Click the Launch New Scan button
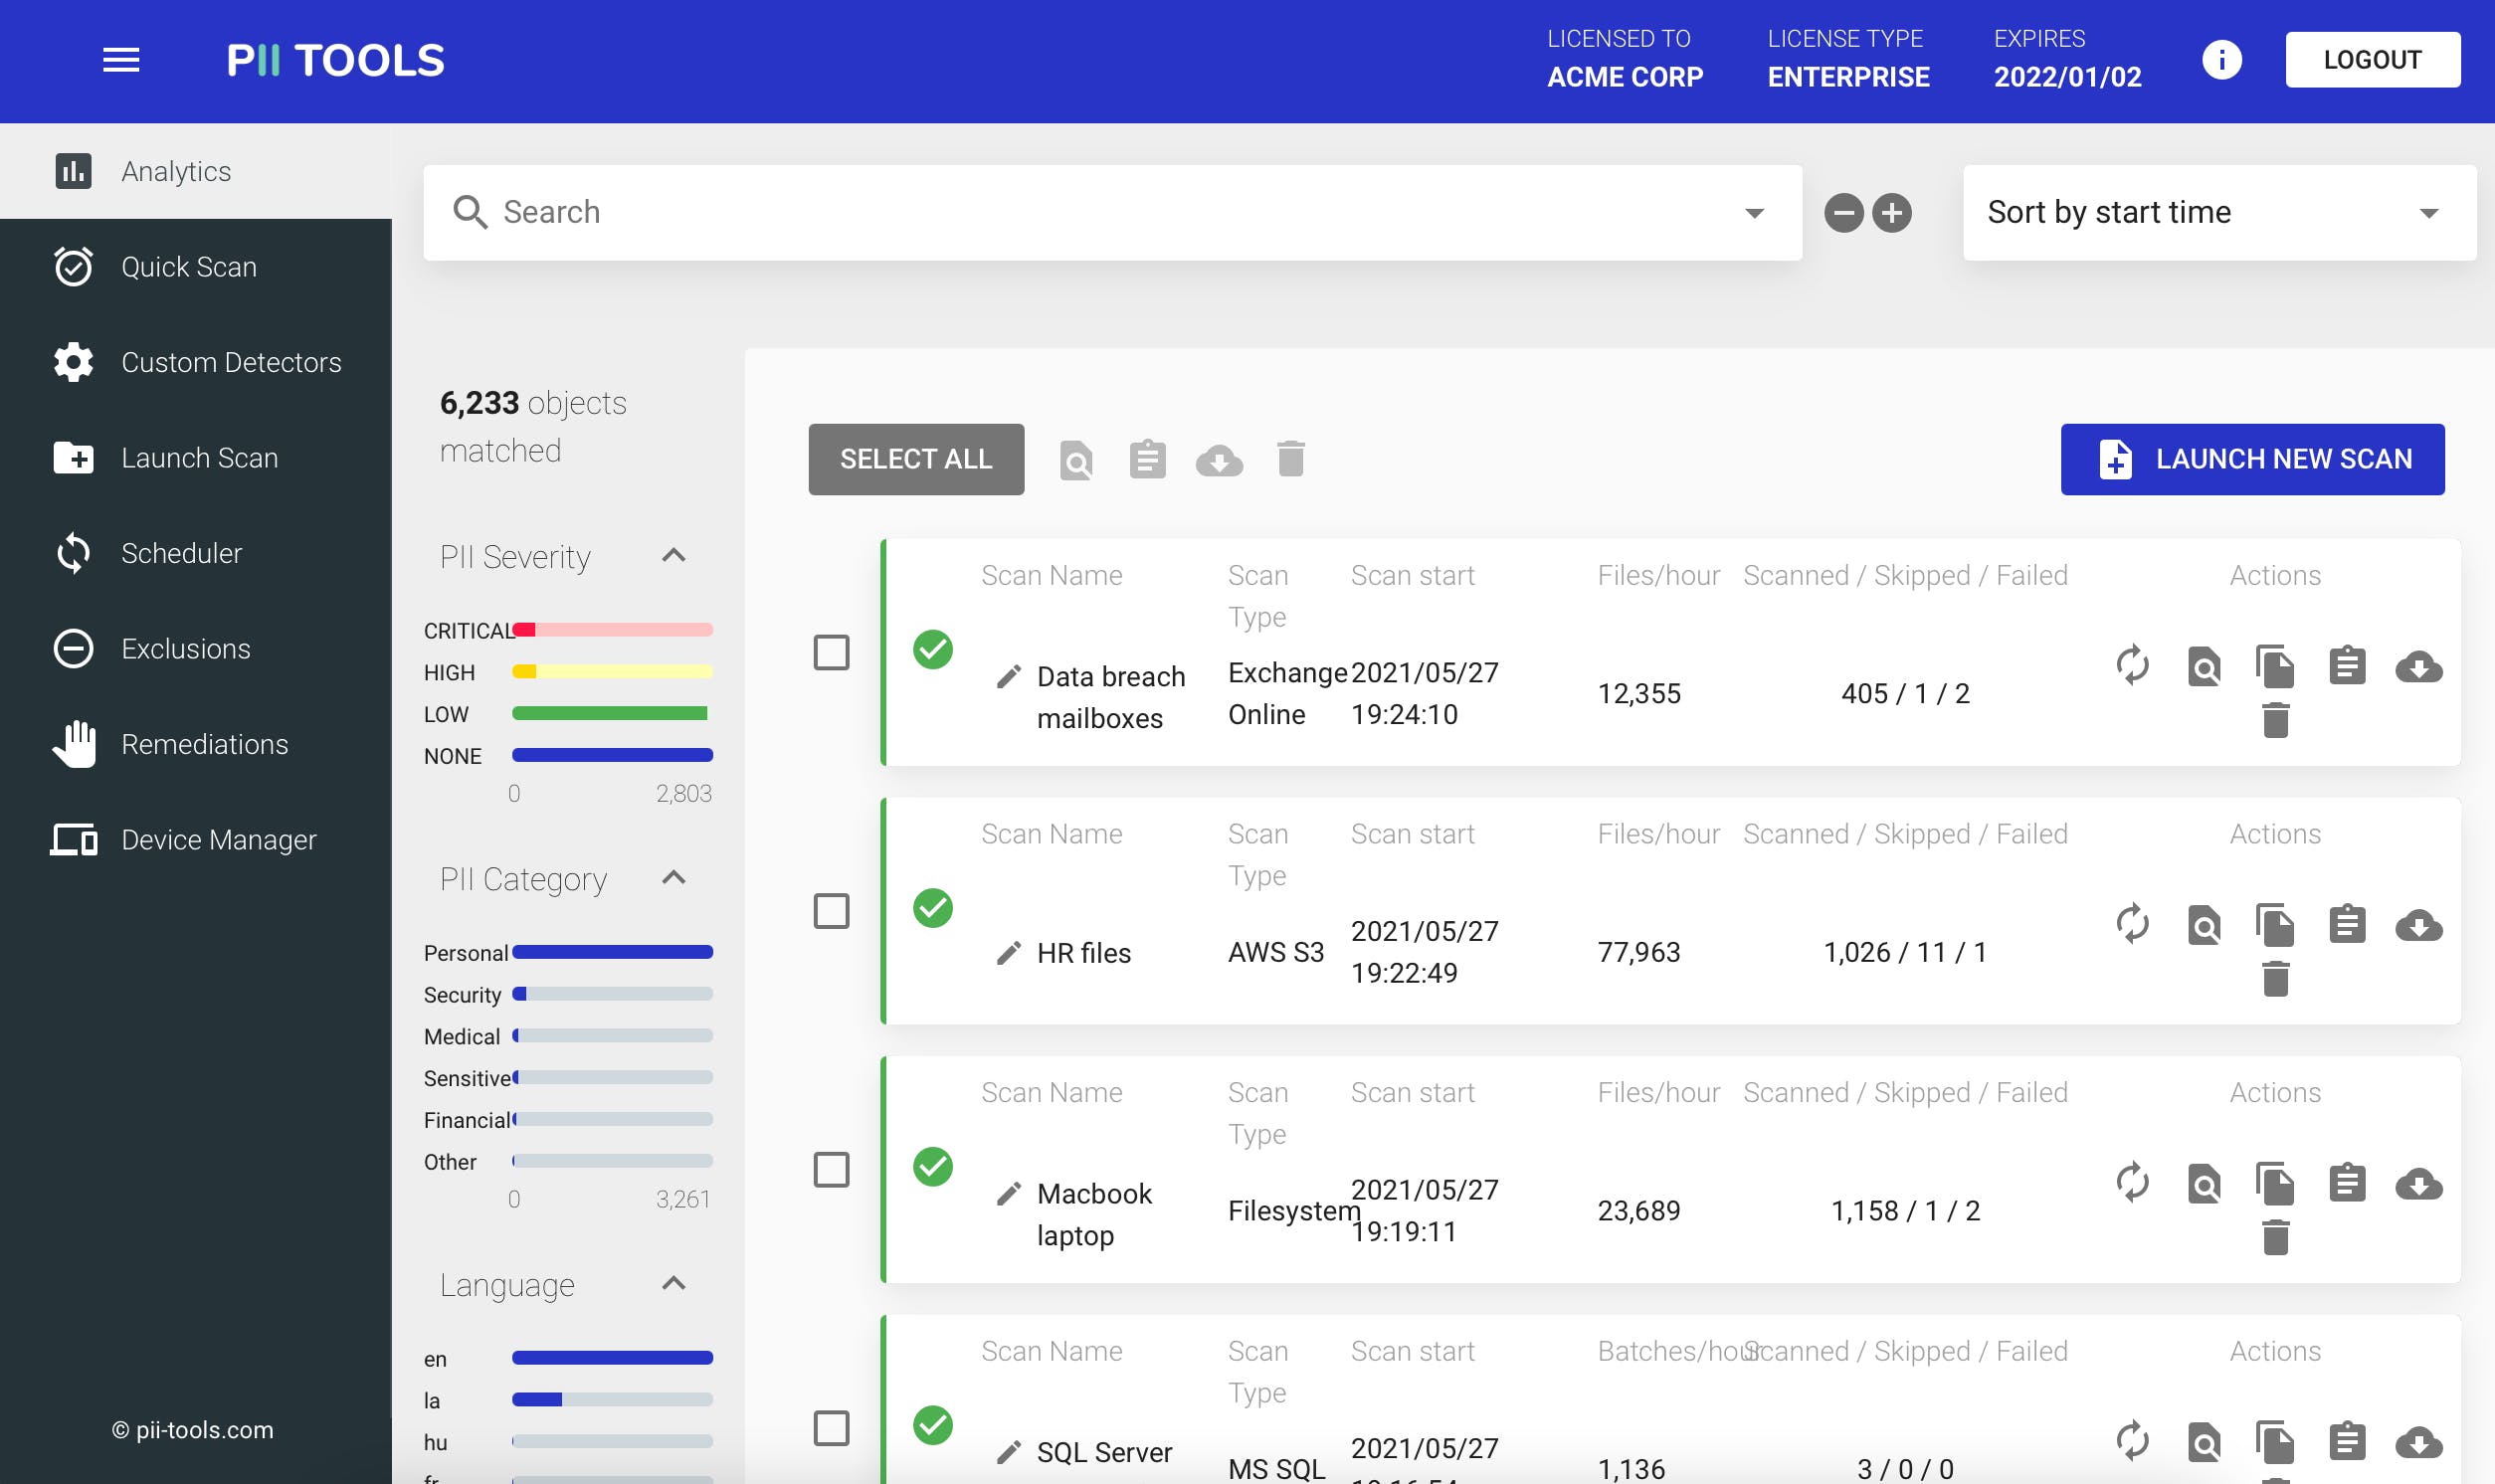Image resolution: width=2495 pixels, height=1484 pixels. click(2251, 459)
